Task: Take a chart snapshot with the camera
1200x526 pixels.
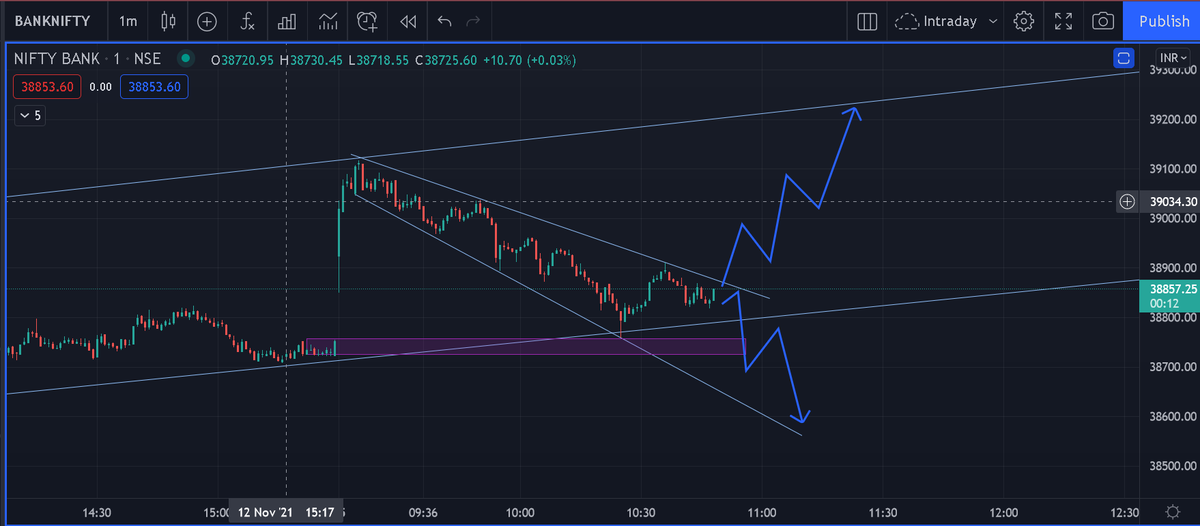Action: tap(1103, 20)
